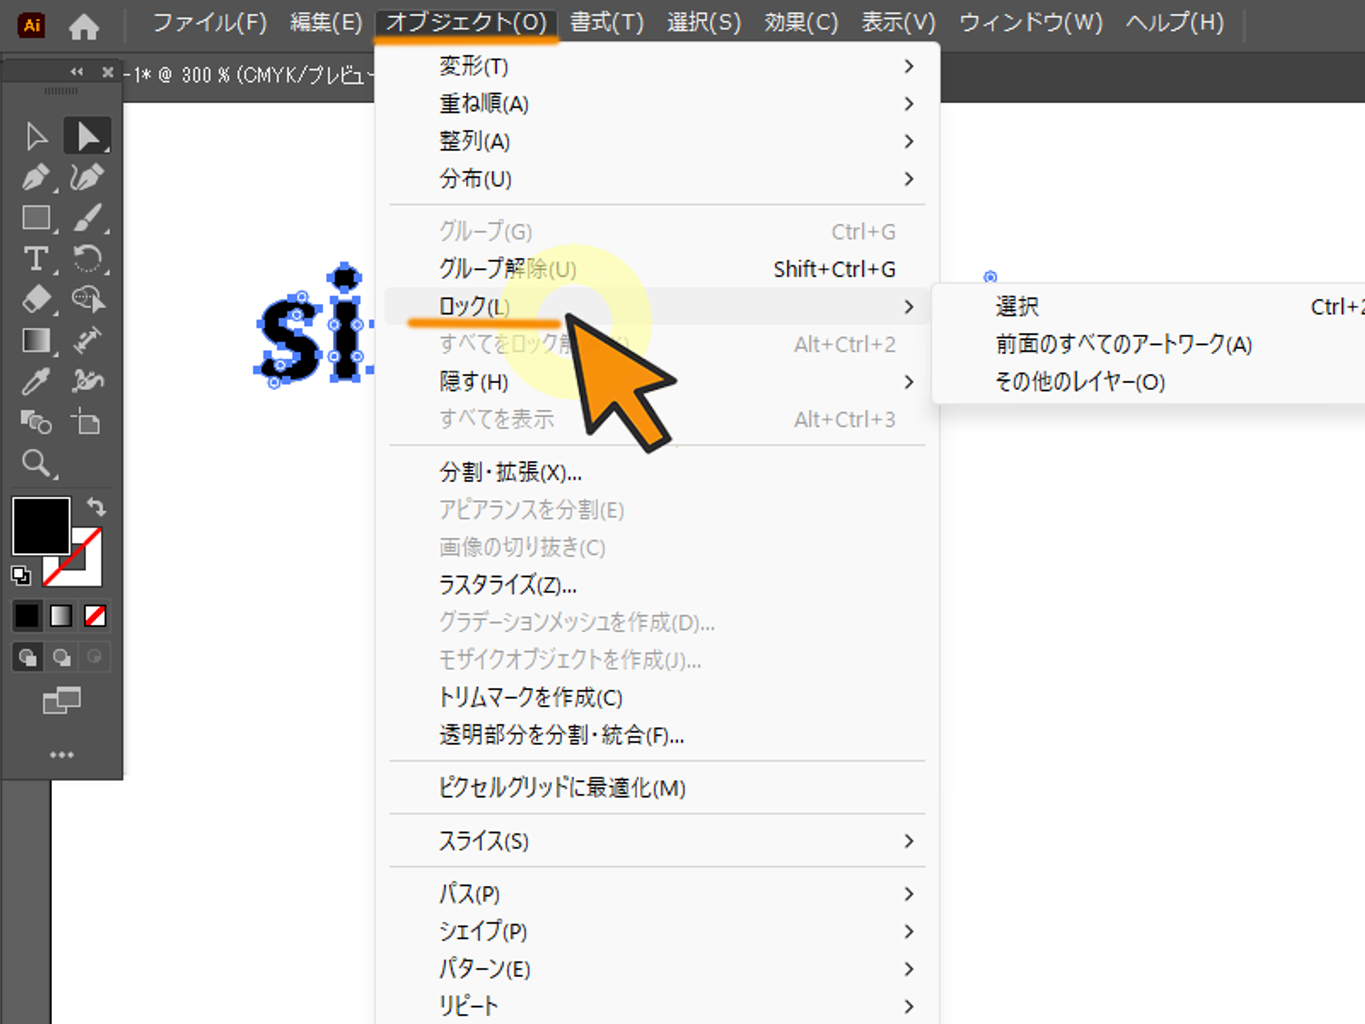
Task: Expand the 分布(U) submenu
Action: (x=657, y=179)
